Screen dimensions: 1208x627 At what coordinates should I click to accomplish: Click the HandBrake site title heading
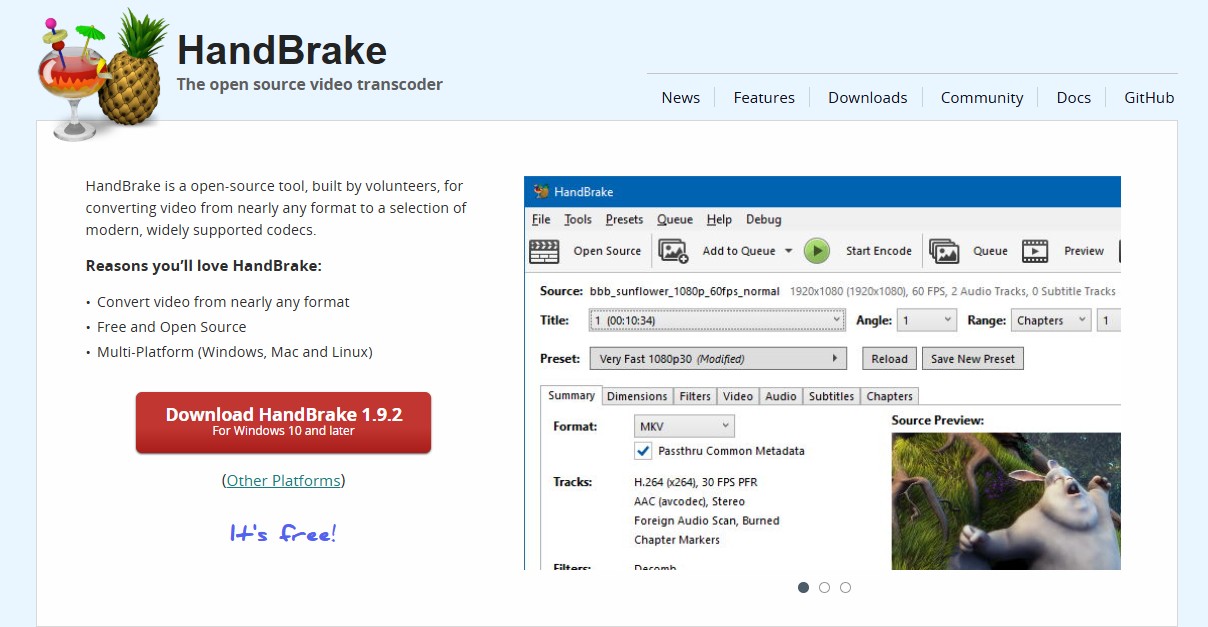pyautogui.click(x=282, y=50)
